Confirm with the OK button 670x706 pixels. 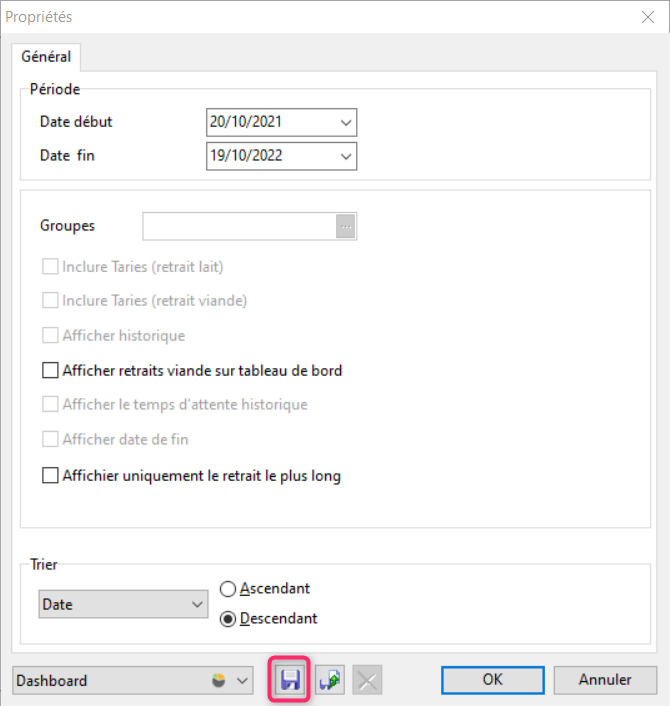pyautogui.click(x=491, y=680)
